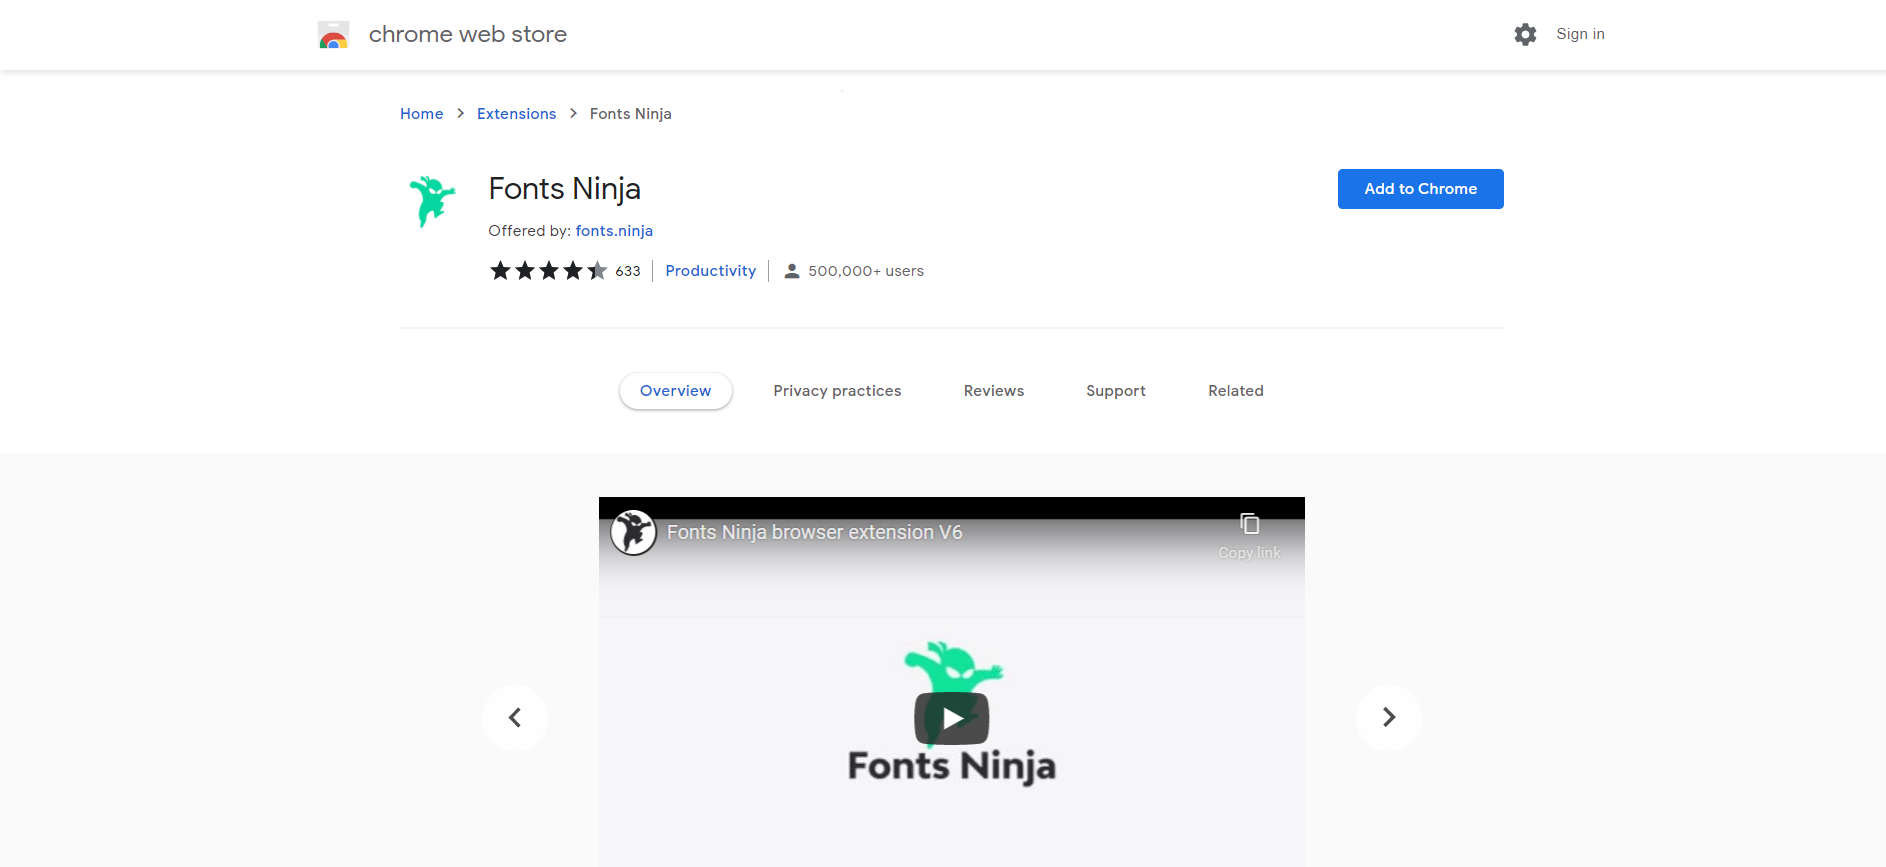Open the Support tab
This screenshot has height=867, width=1886.
tap(1116, 391)
